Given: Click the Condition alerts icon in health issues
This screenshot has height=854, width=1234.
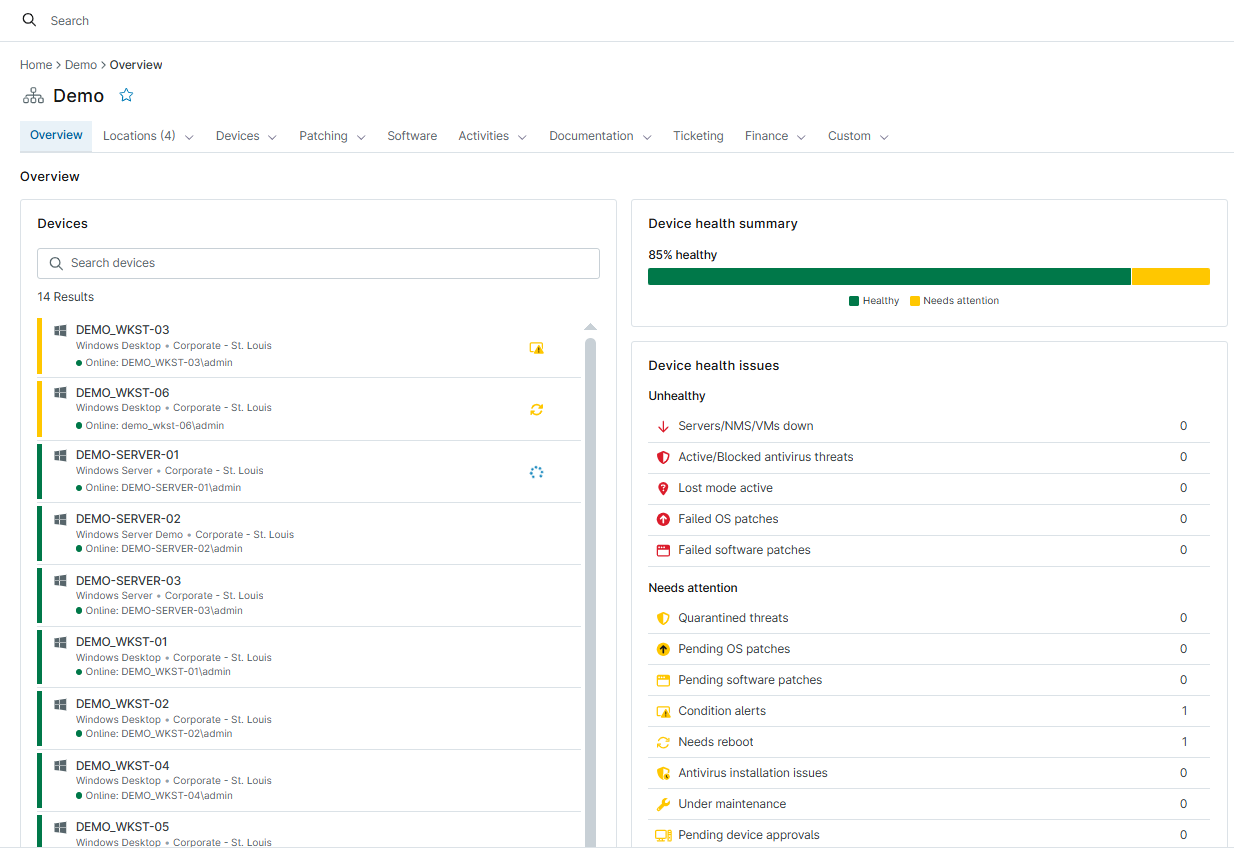Looking at the screenshot, I should click(662, 711).
